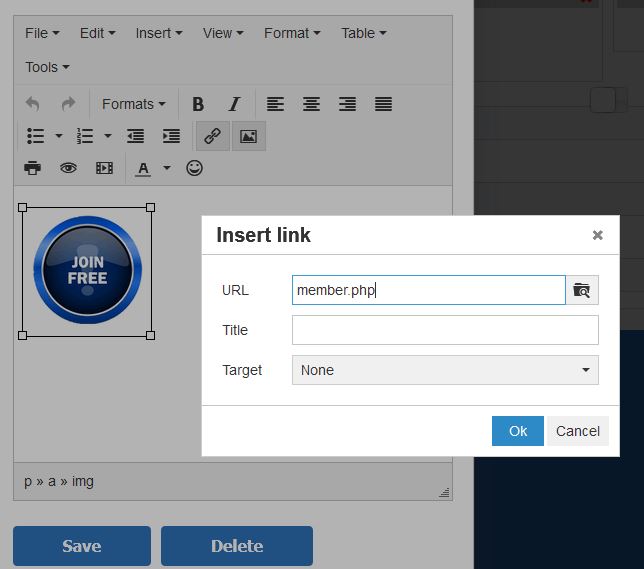
Task: Open the emoticons picker icon
Action: point(195,168)
